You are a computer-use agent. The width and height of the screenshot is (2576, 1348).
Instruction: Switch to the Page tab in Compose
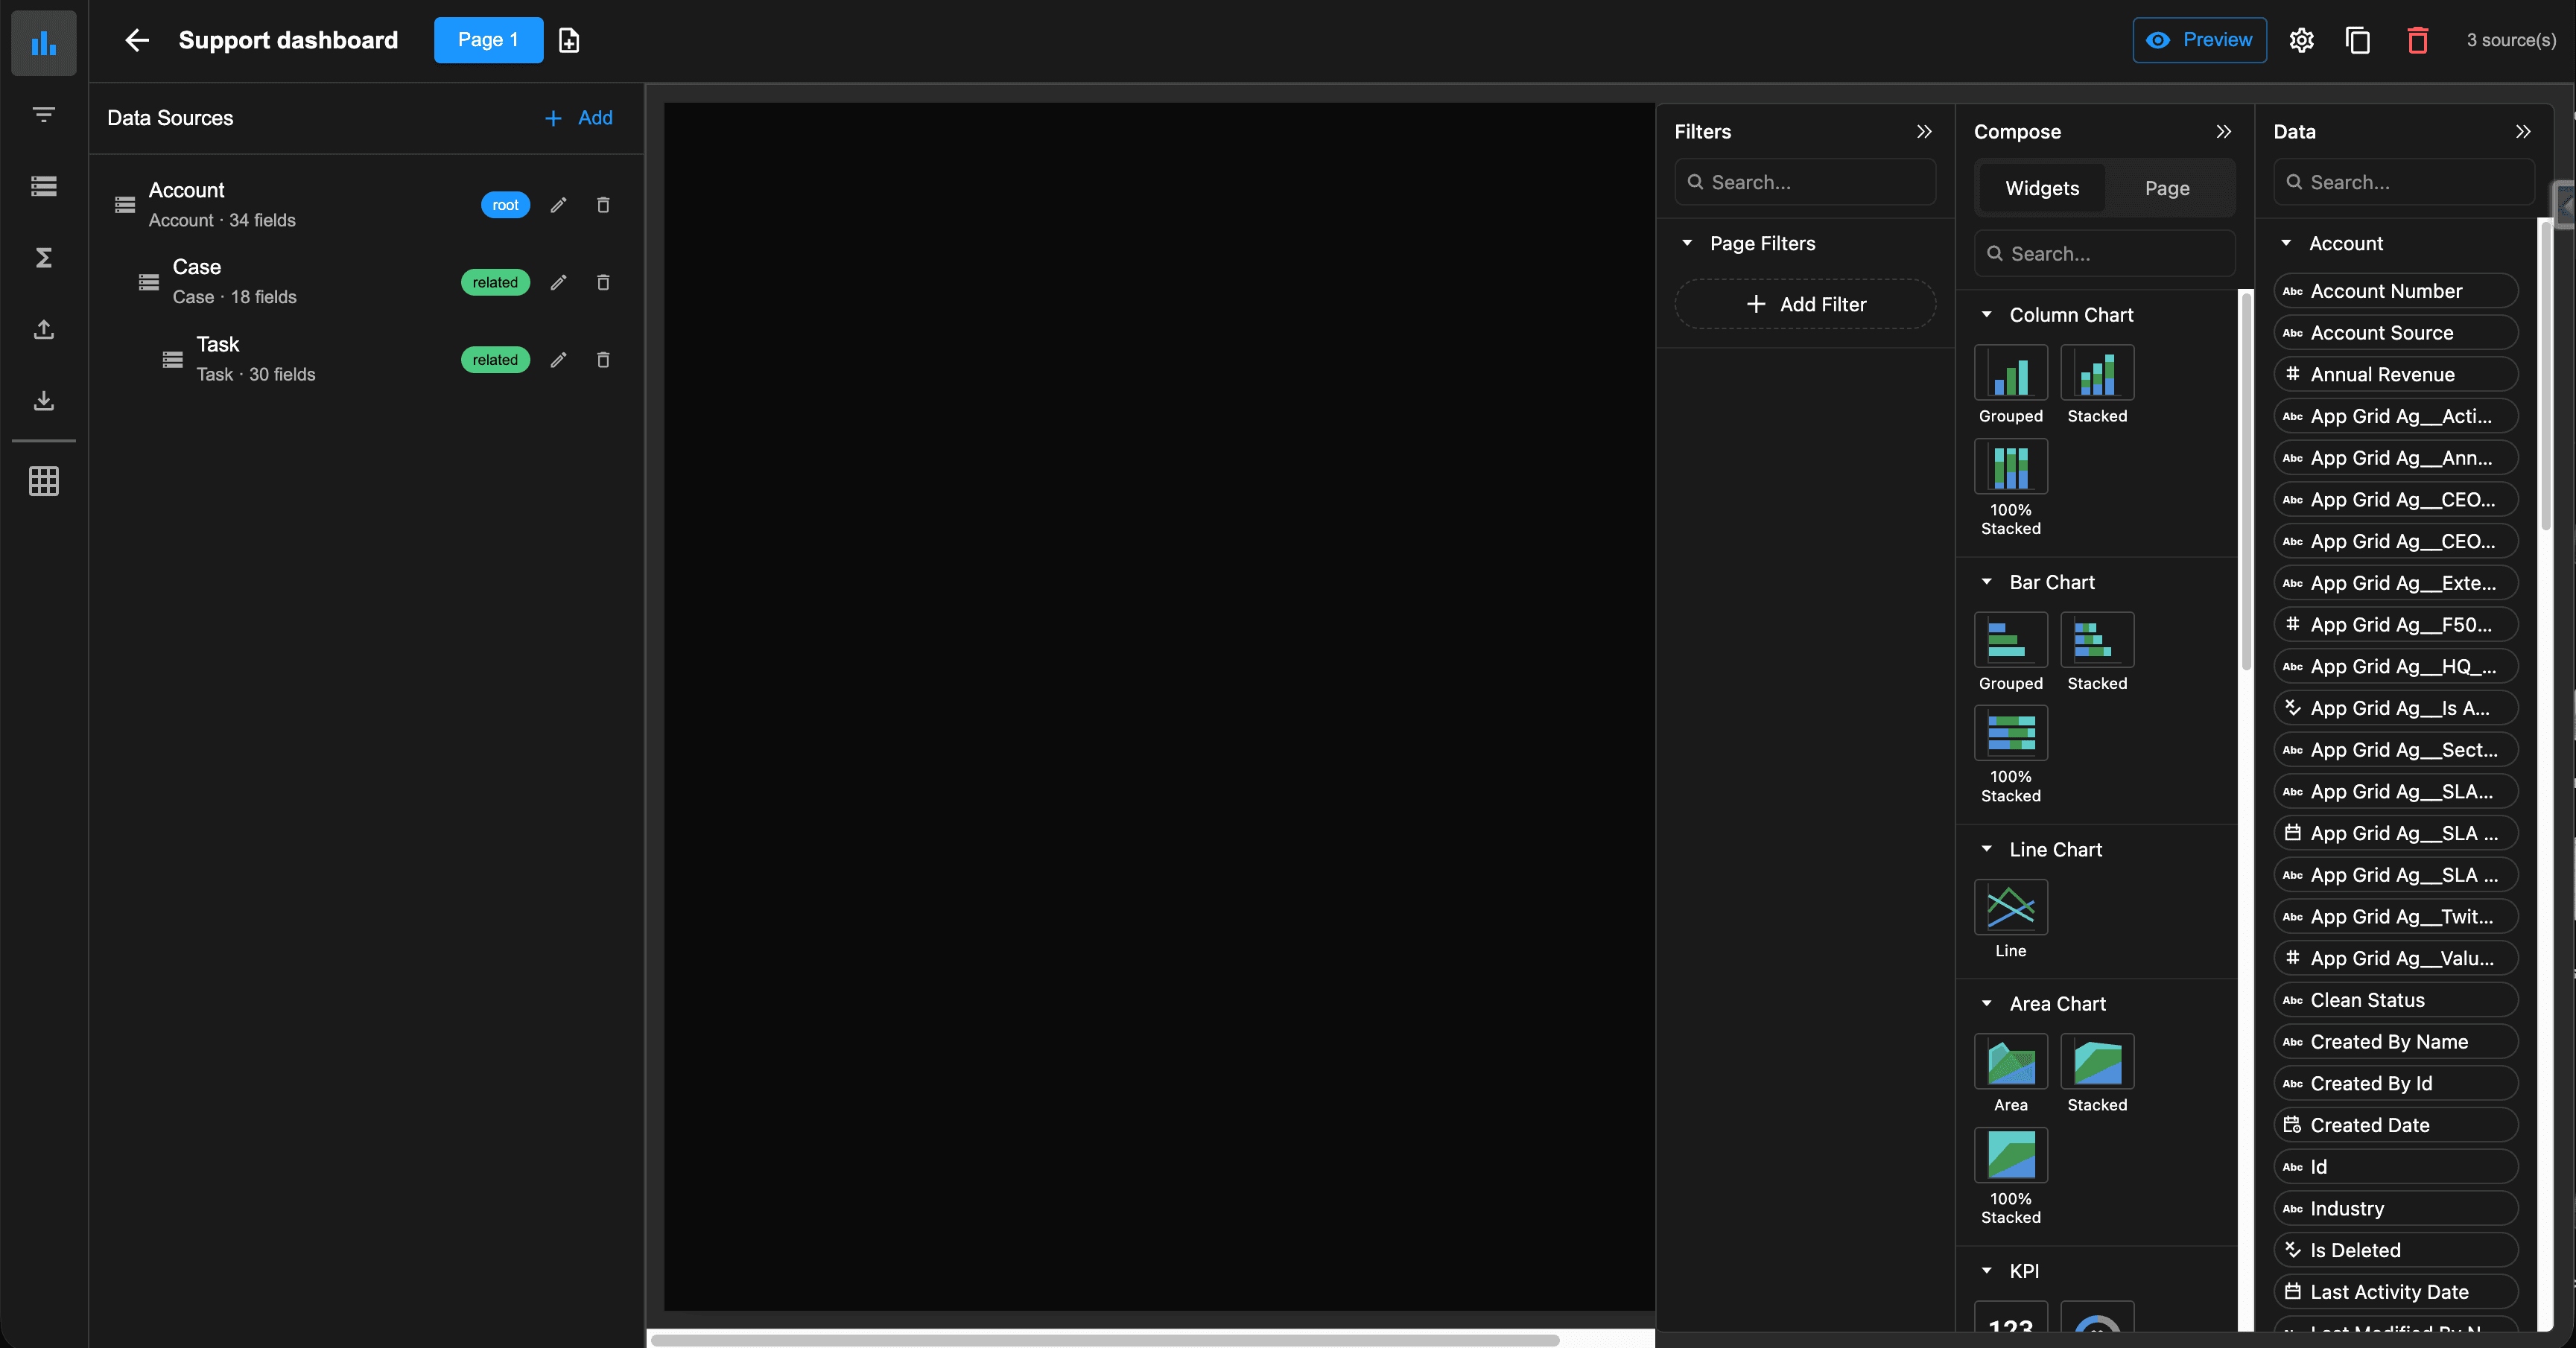click(2167, 188)
